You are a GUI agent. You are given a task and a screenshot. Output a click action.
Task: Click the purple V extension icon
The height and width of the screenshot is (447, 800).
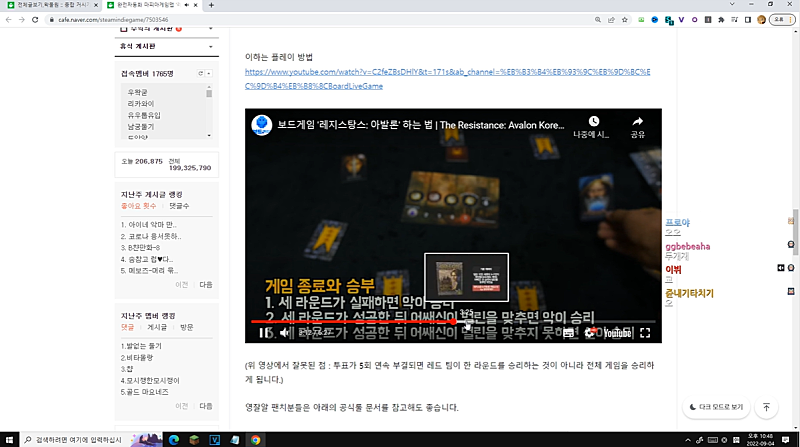pos(681,19)
